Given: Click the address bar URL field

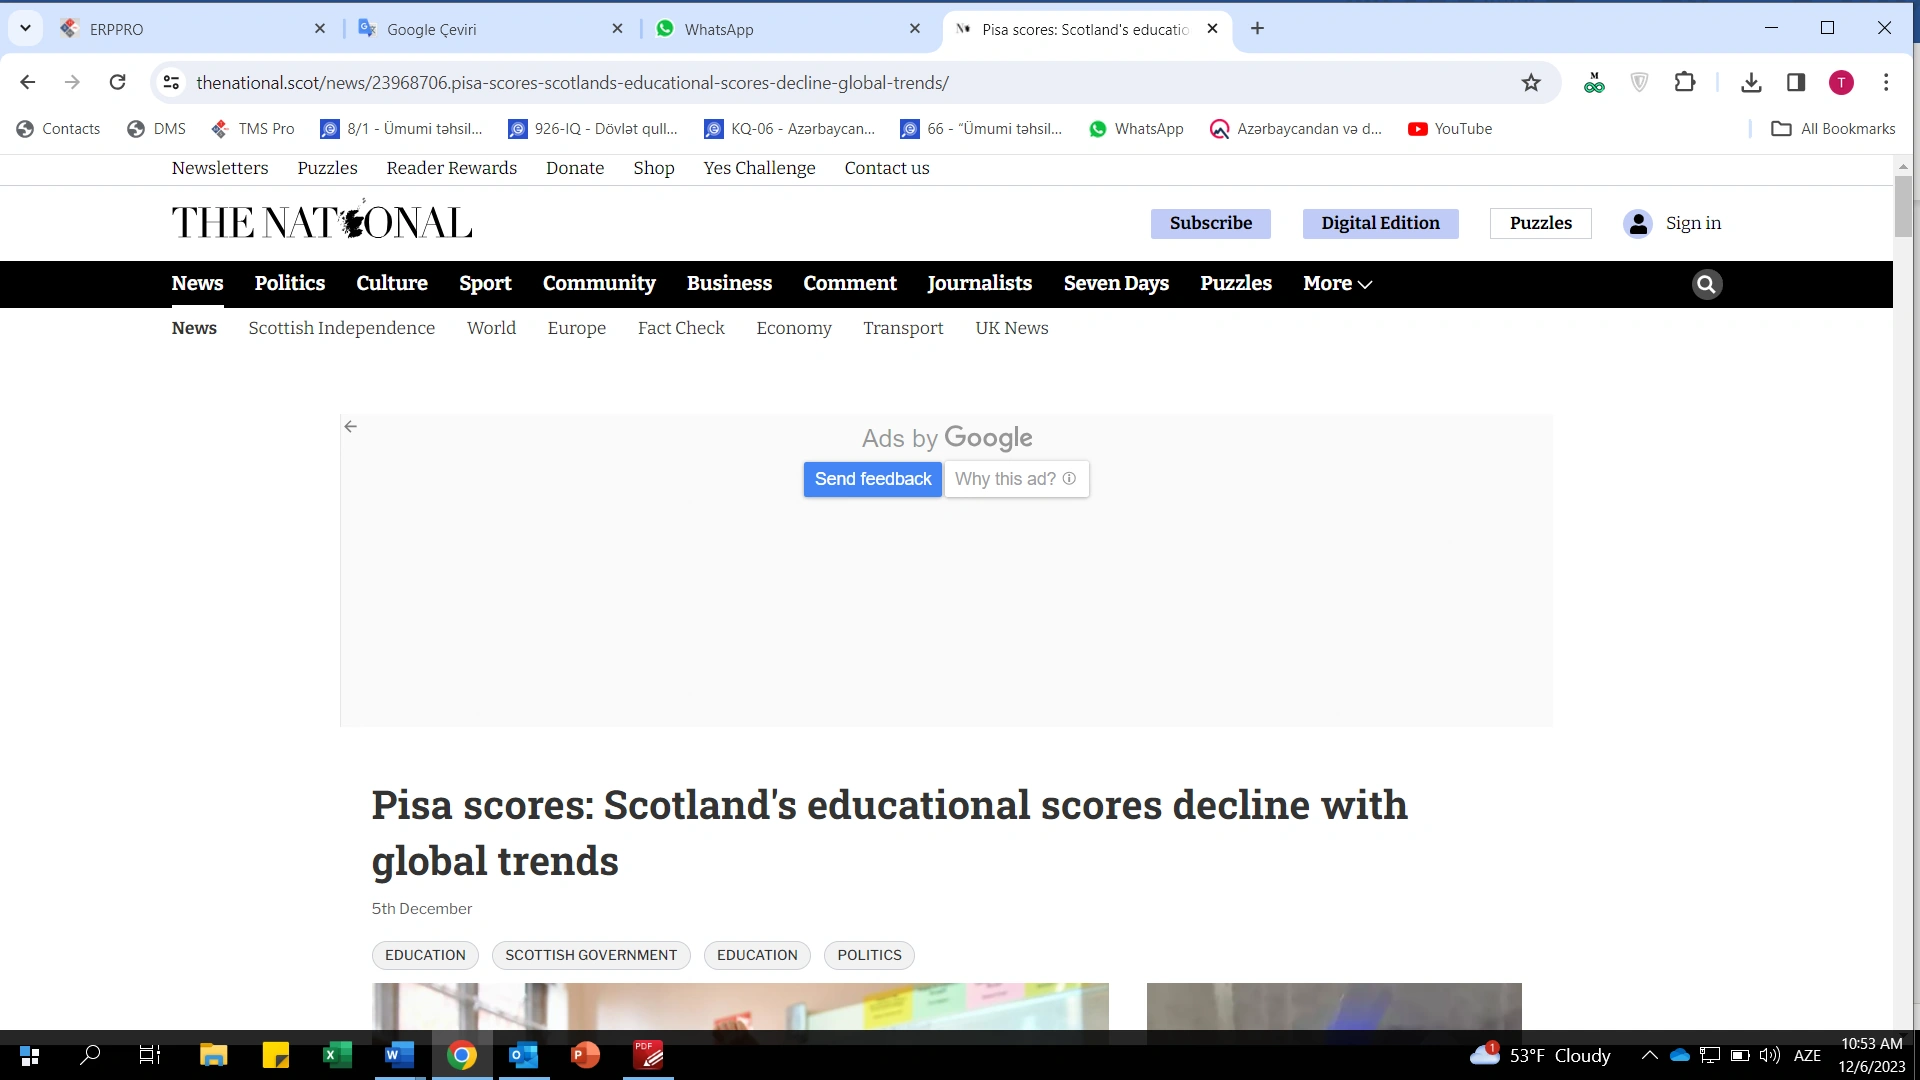Looking at the screenshot, I should tap(850, 83).
